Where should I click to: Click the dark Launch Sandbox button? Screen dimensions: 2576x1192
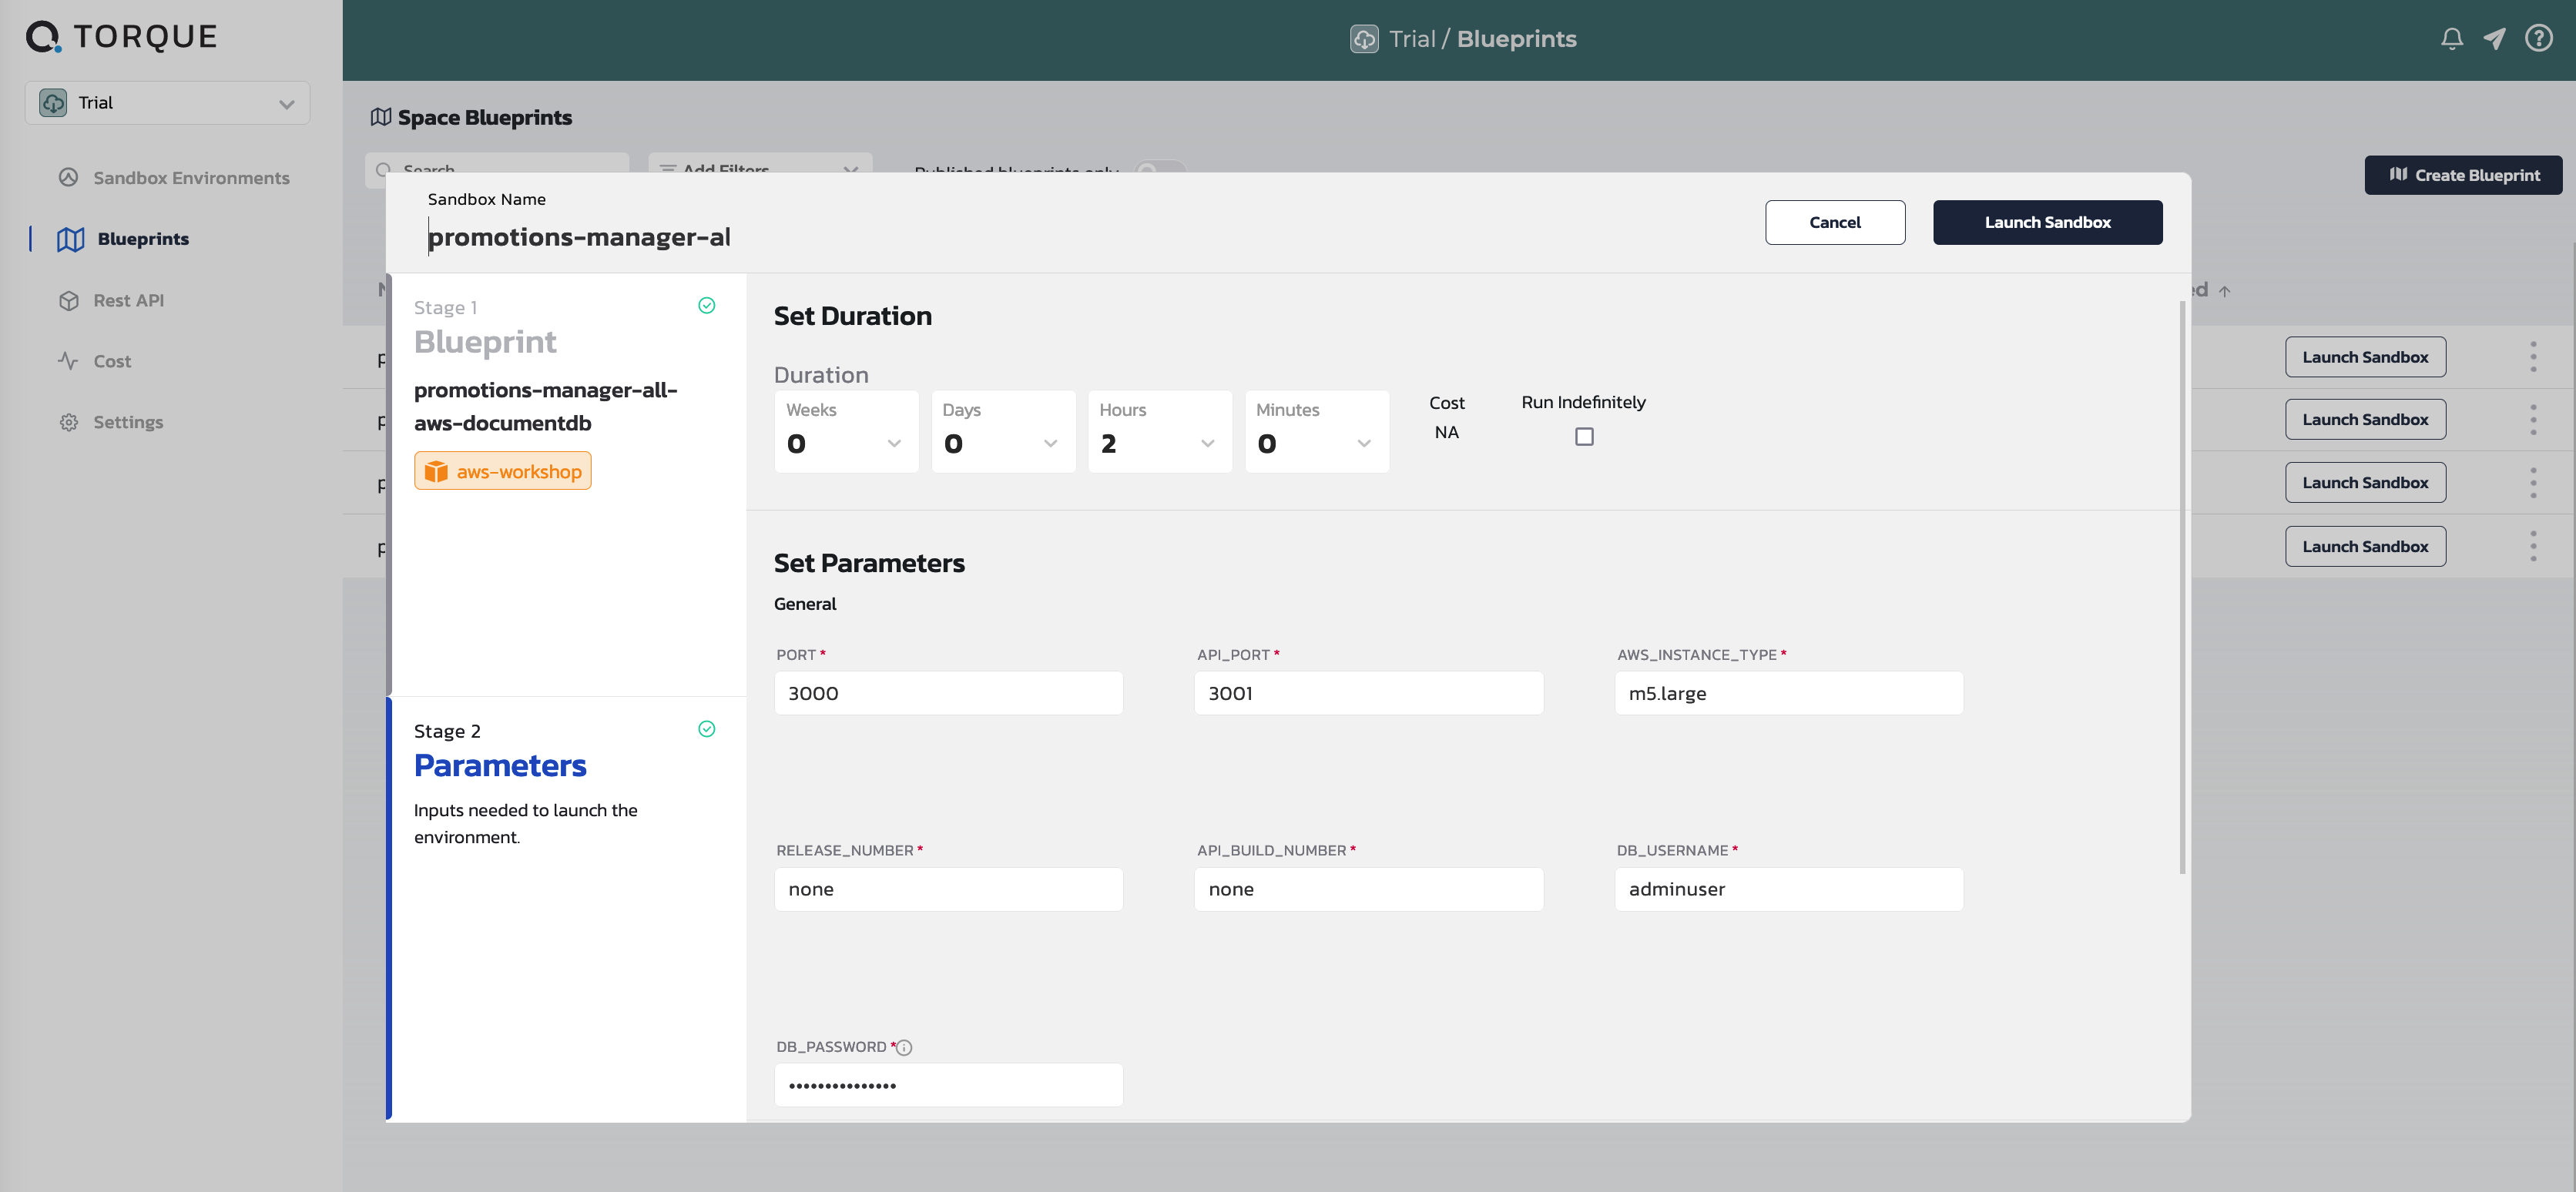(2047, 222)
